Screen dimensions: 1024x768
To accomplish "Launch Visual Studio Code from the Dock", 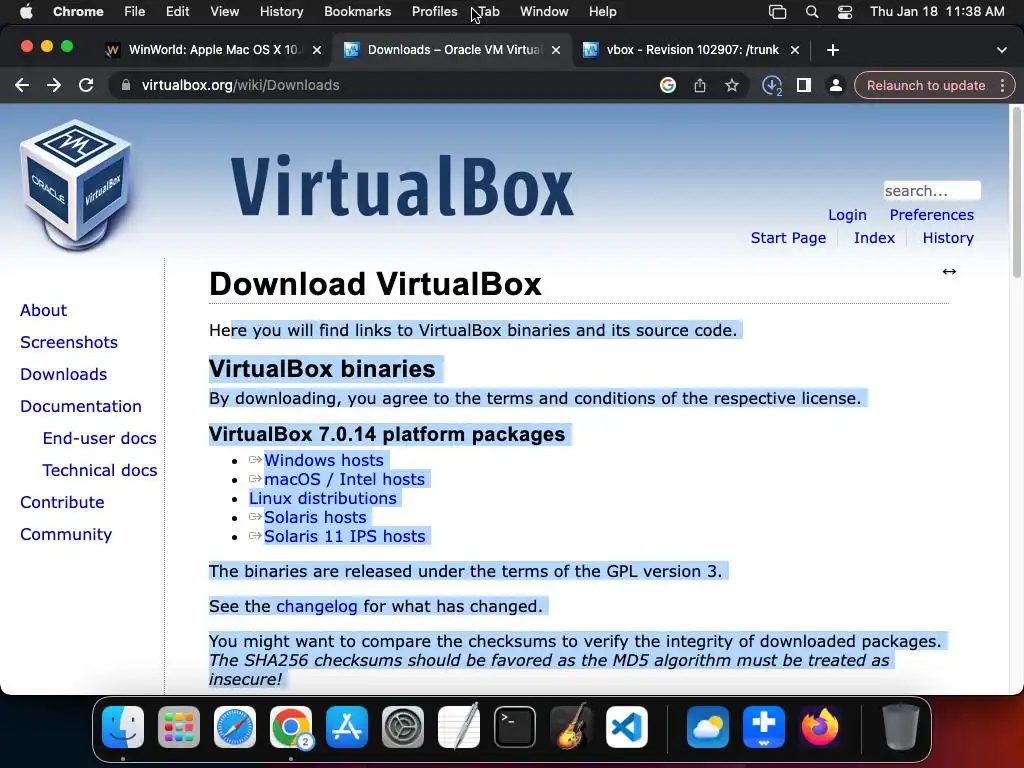I will 627,727.
